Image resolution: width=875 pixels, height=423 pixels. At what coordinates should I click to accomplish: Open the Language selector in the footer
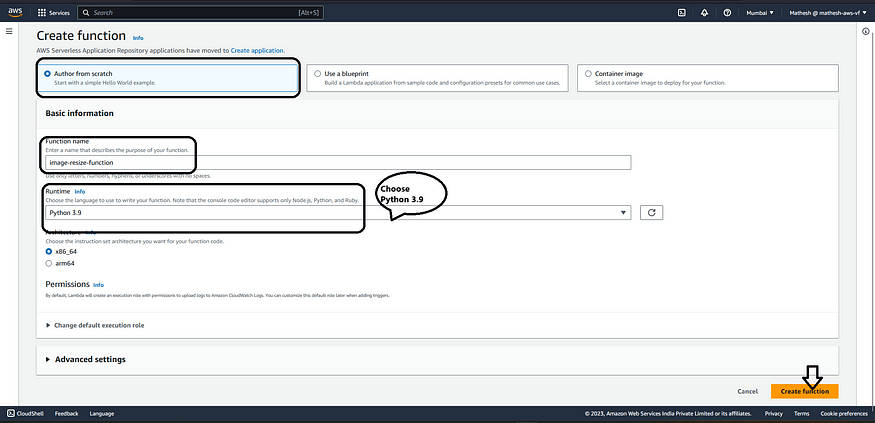tap(102, 414)
